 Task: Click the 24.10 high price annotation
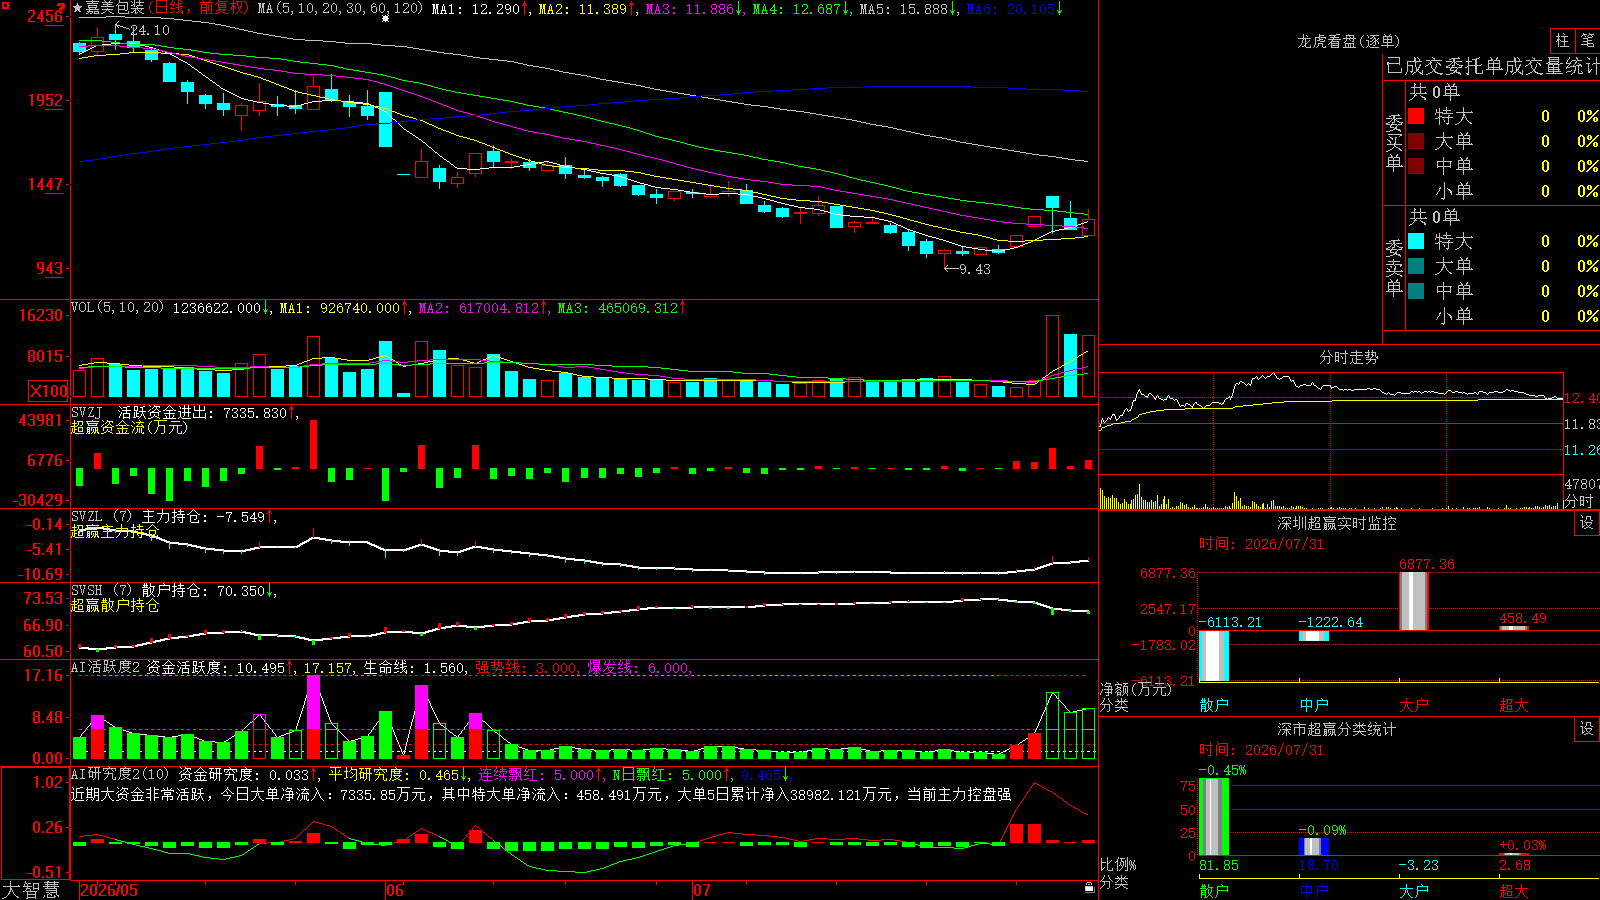click(150, 30)
